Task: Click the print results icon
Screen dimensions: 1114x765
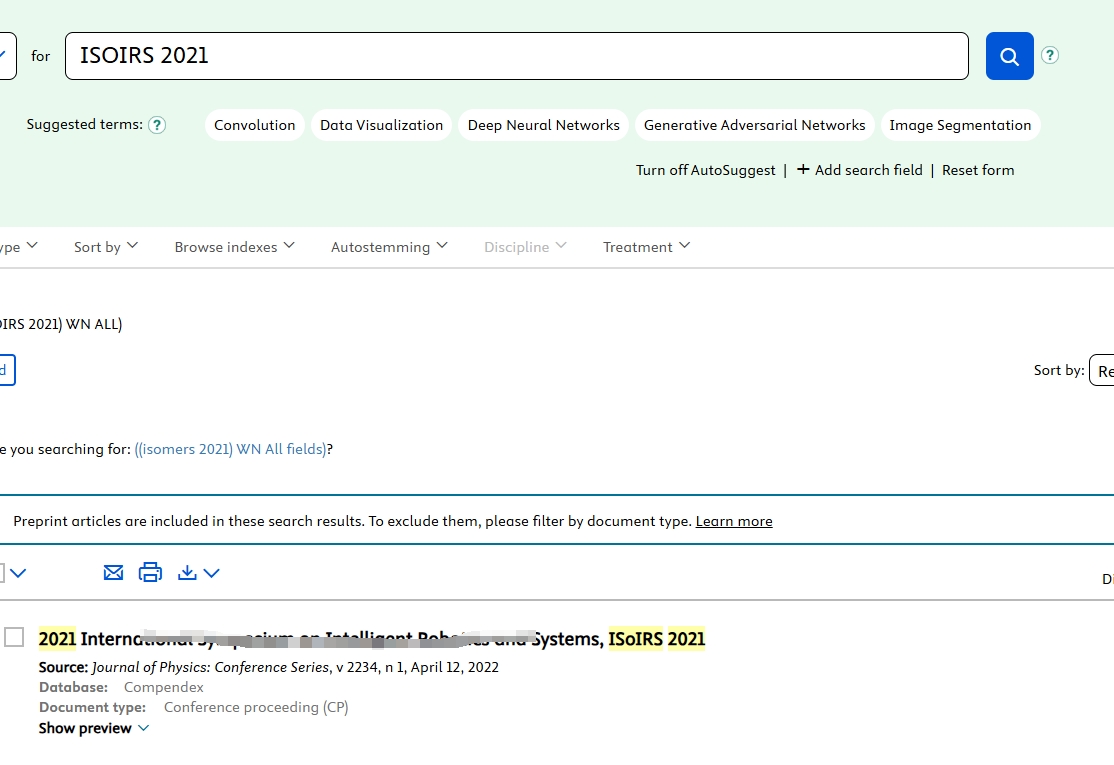Action: (150, 572)
